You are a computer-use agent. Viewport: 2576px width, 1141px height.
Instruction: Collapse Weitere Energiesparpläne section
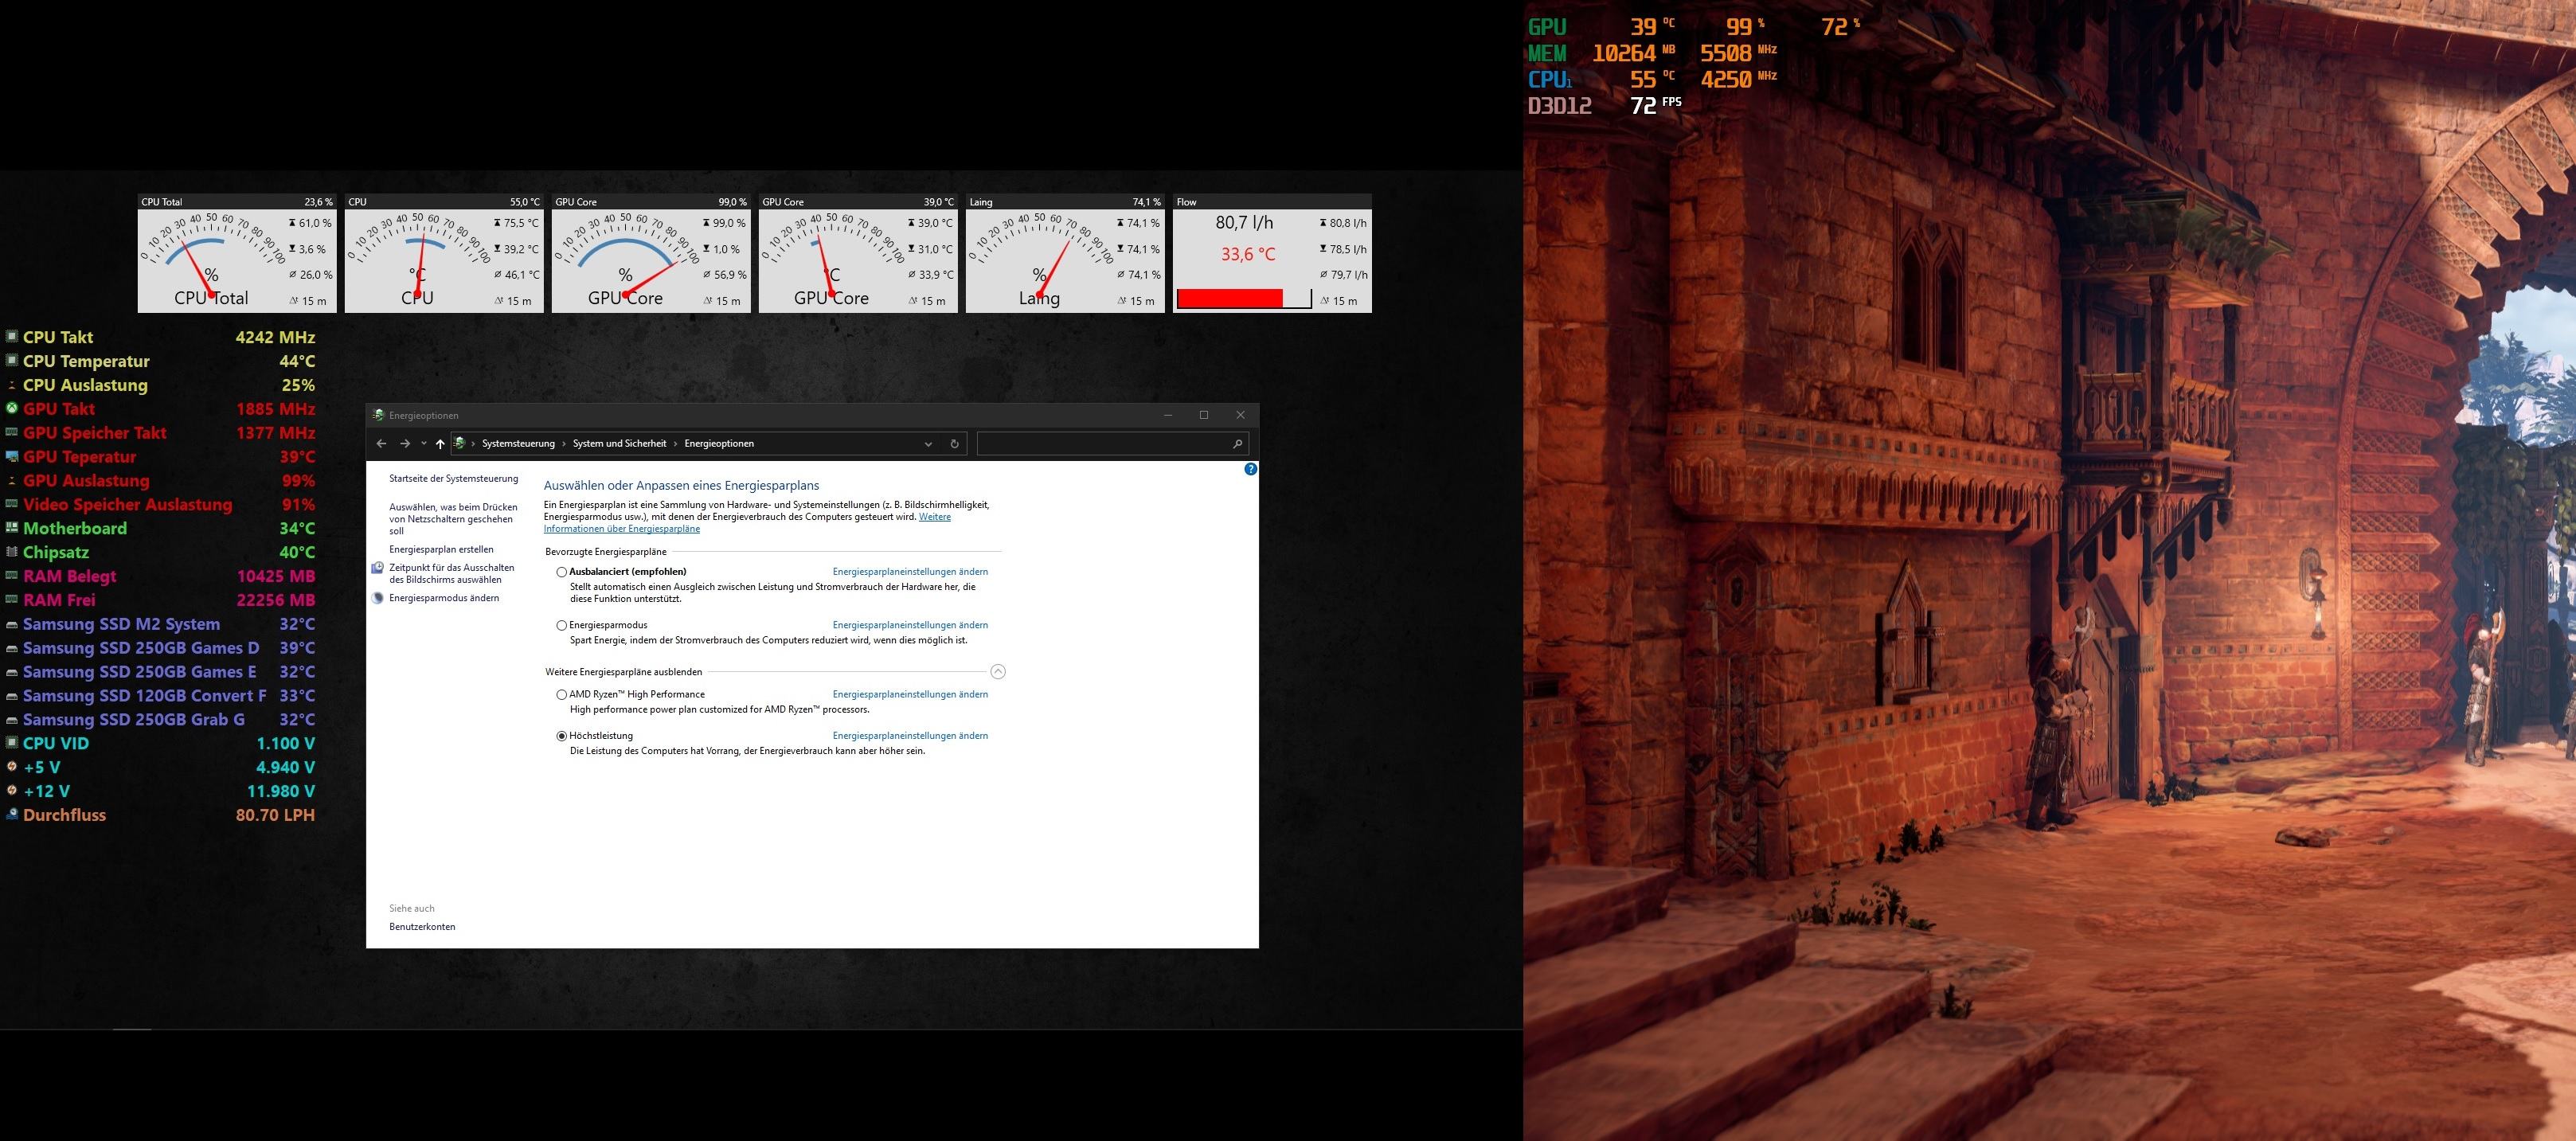(997, 672)
